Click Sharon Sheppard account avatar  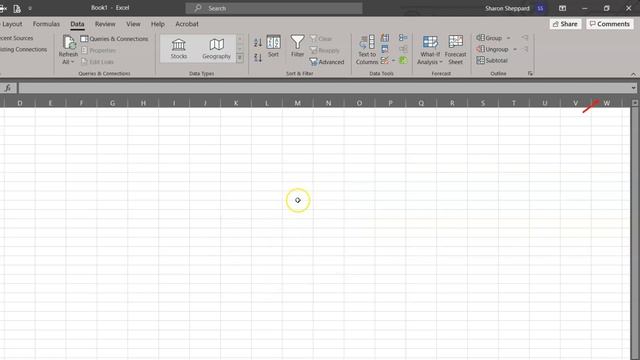tap(540, 8)
